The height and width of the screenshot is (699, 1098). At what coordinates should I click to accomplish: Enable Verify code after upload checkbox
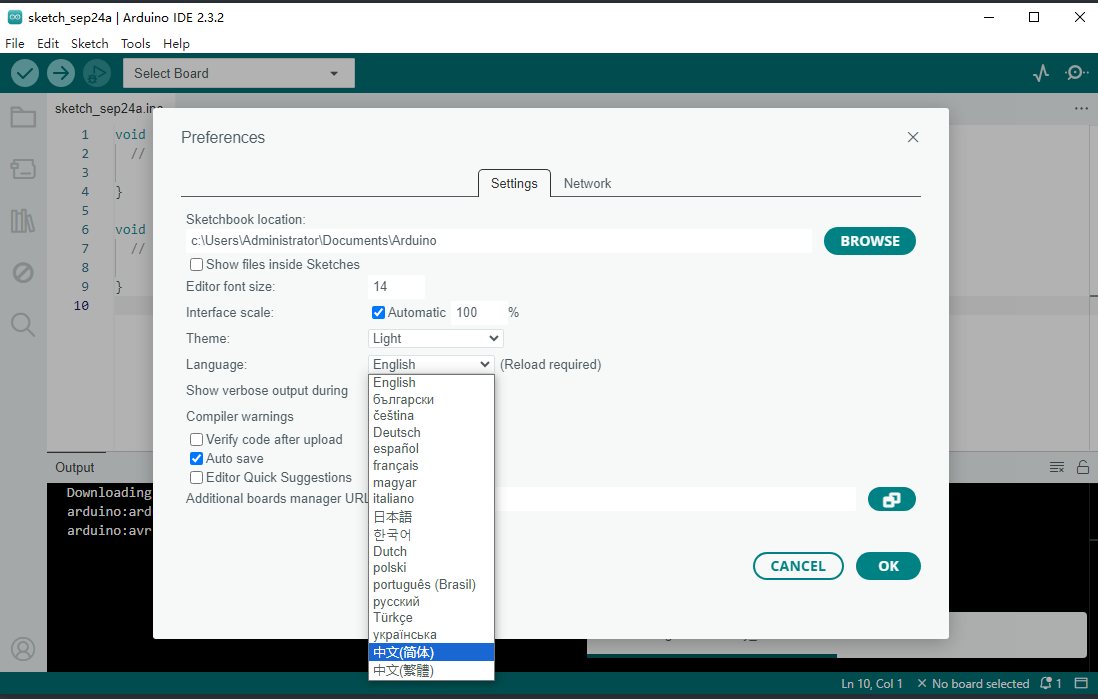coord(197,440)
